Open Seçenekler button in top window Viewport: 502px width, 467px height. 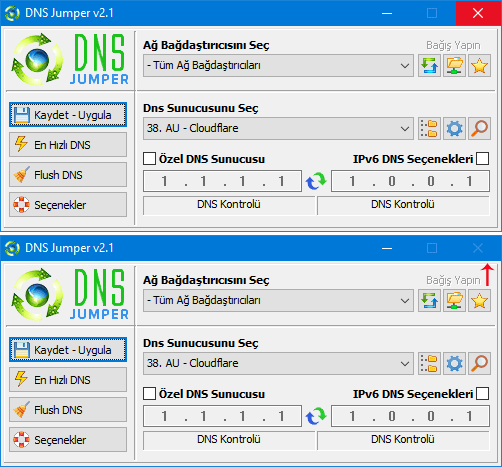[68, 205]
